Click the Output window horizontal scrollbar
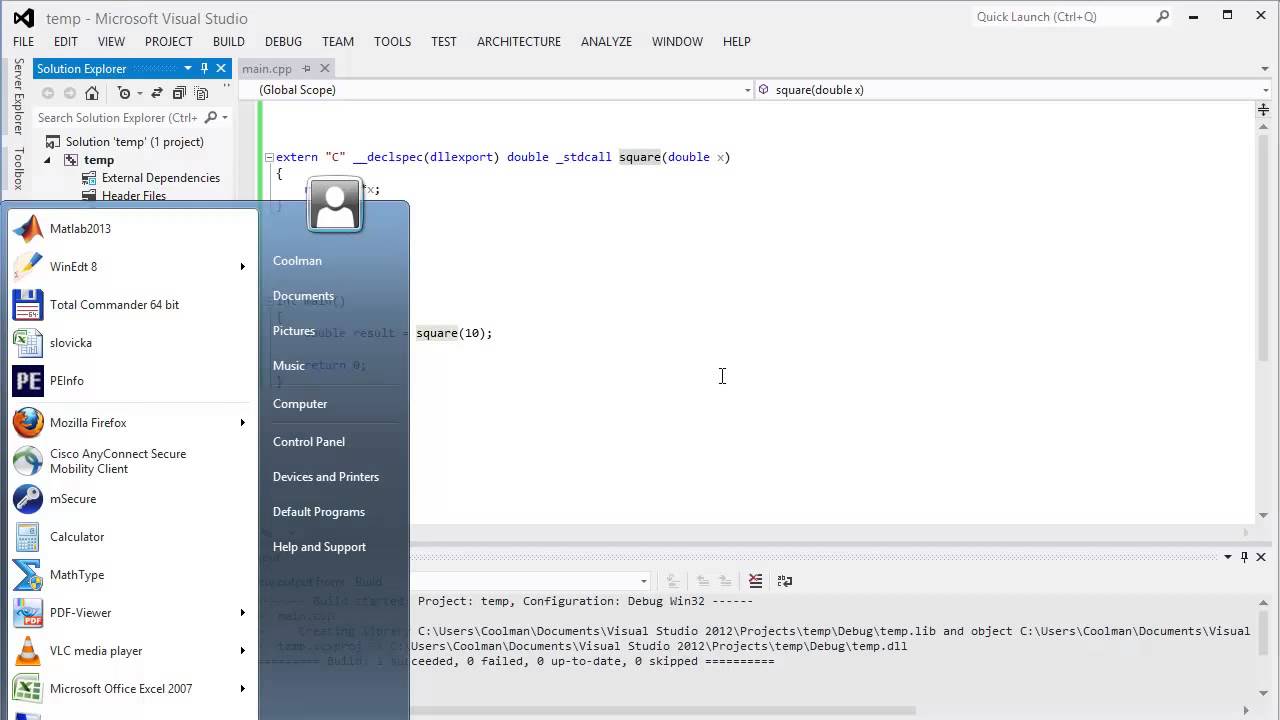 [662, 711]
